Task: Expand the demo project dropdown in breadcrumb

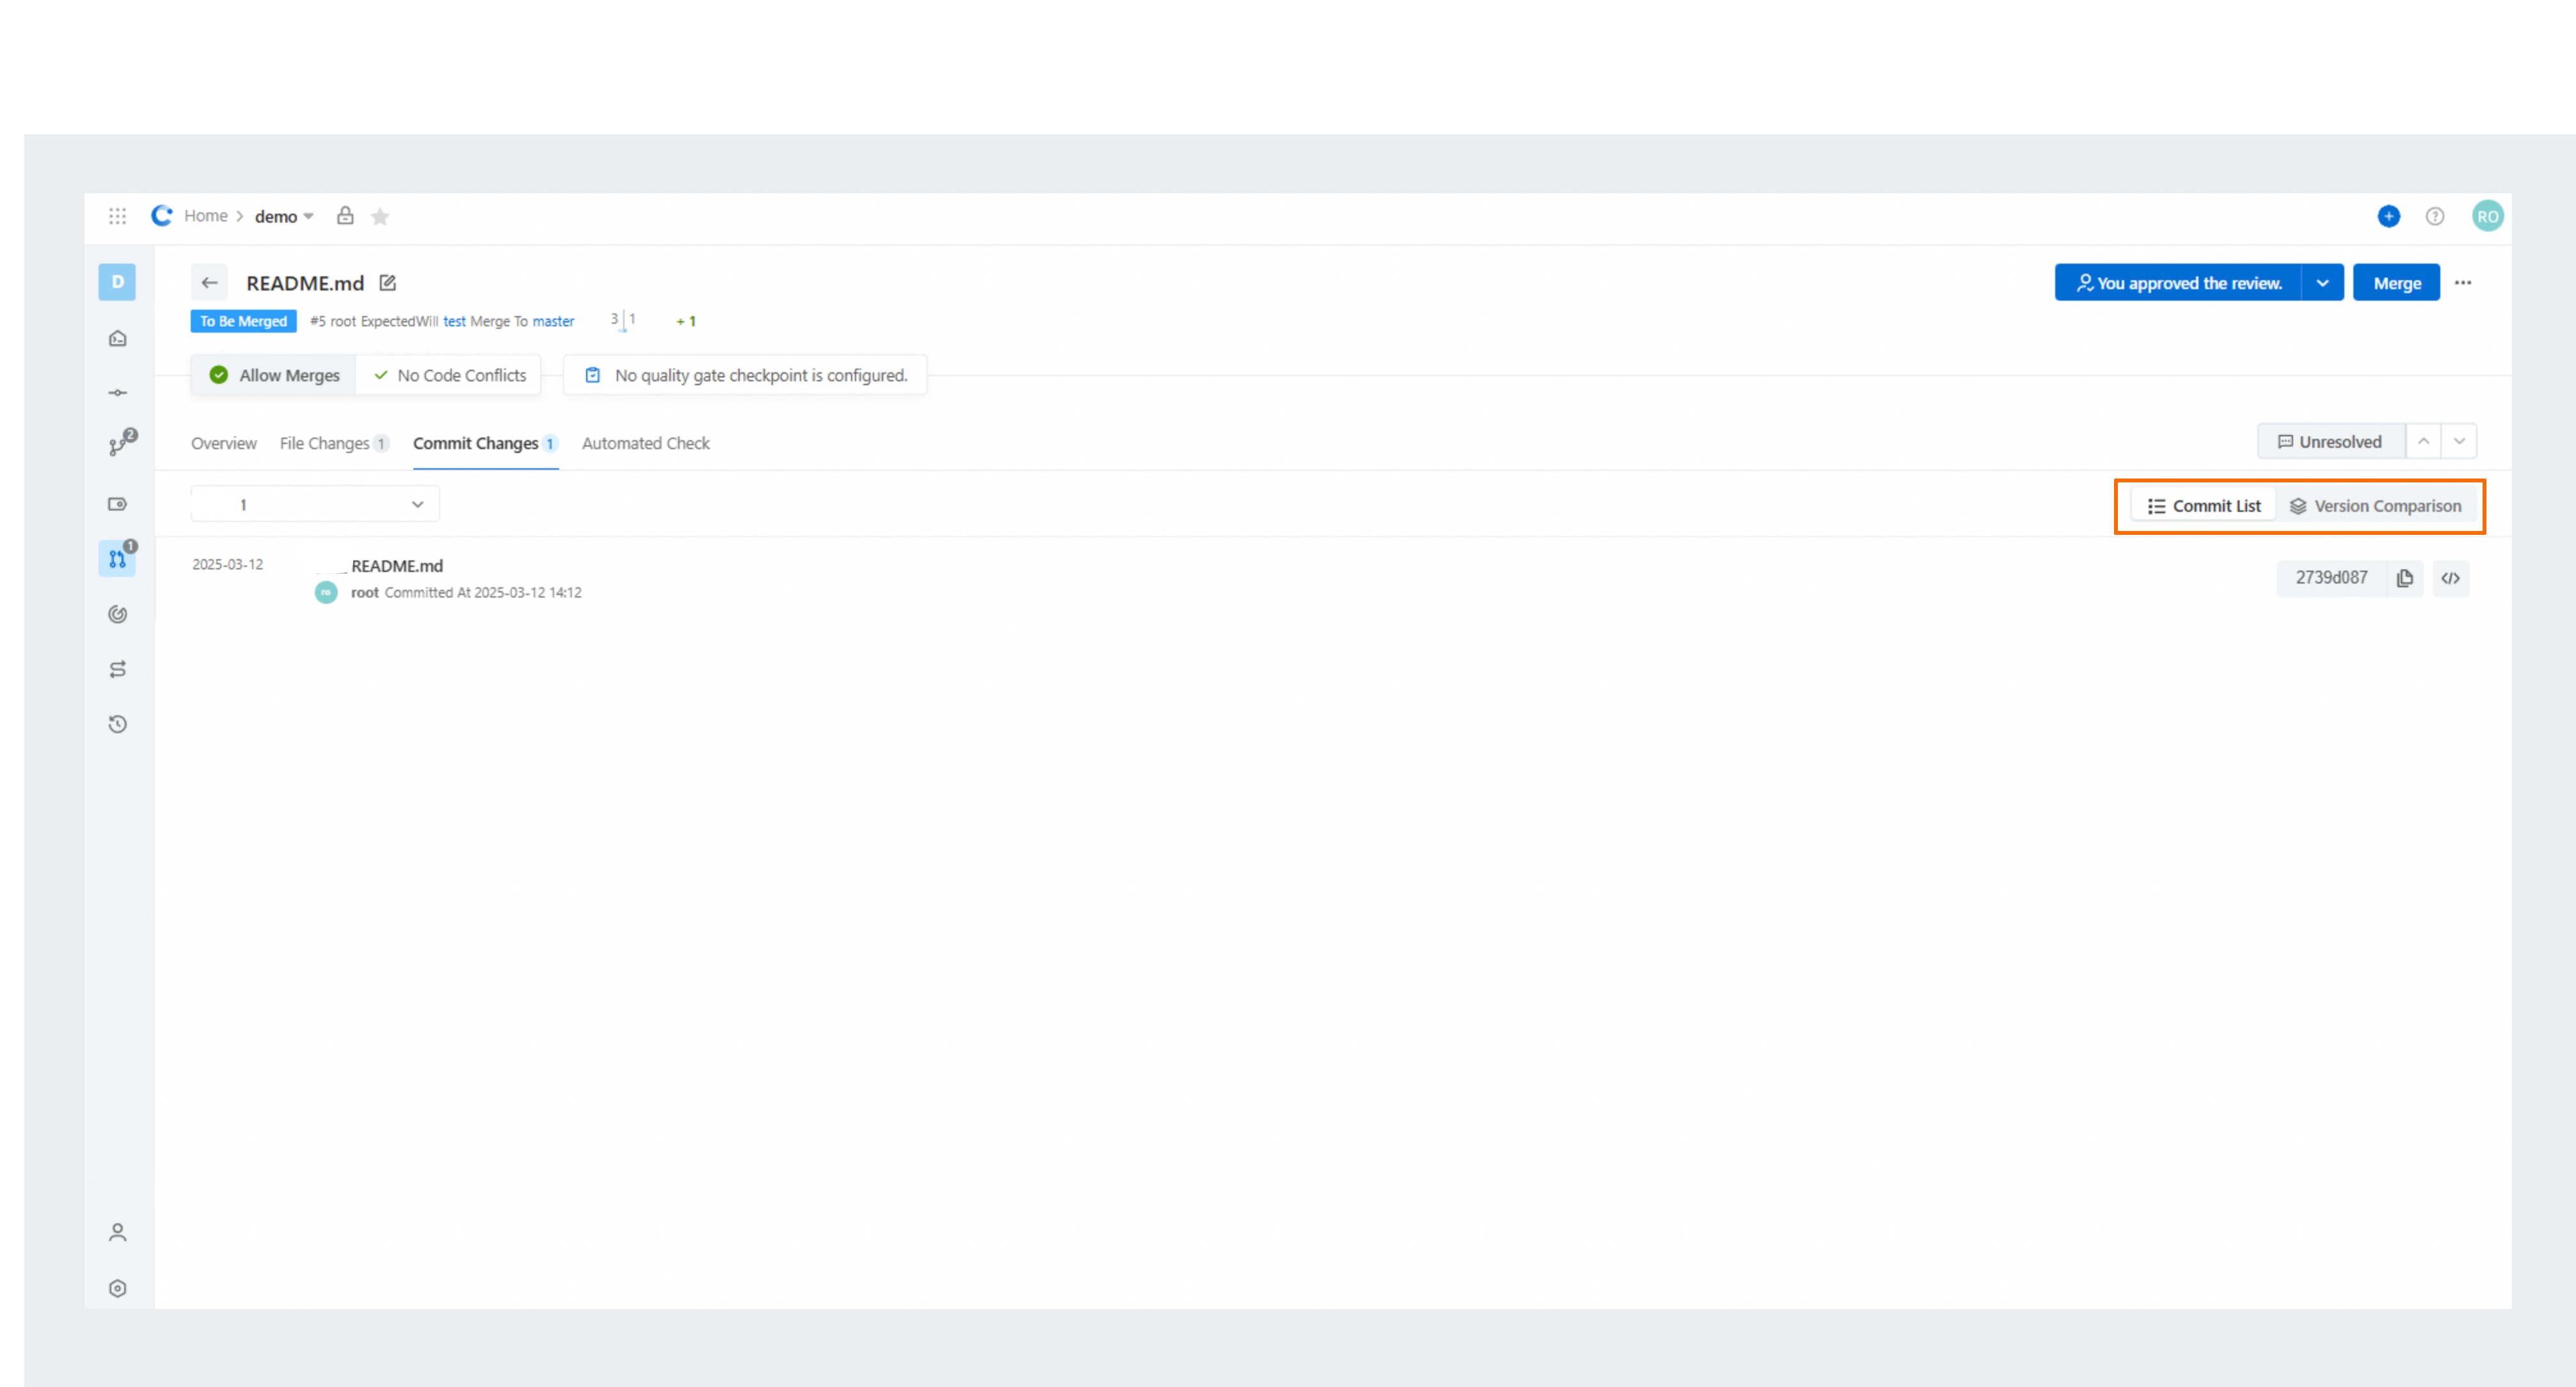Action: pos(308,216)
